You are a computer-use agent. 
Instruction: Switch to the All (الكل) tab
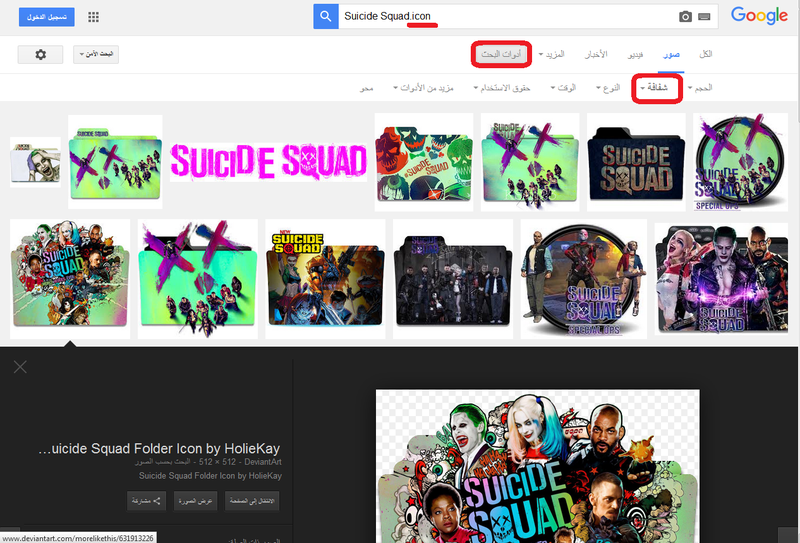click(706, 54)
